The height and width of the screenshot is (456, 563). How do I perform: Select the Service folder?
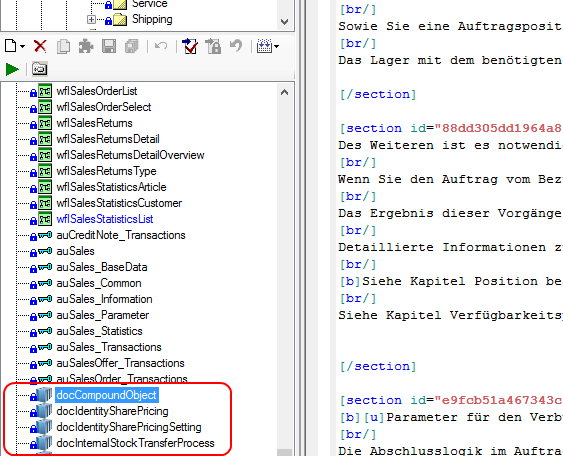pyautogui.click(x=149, y=4)
